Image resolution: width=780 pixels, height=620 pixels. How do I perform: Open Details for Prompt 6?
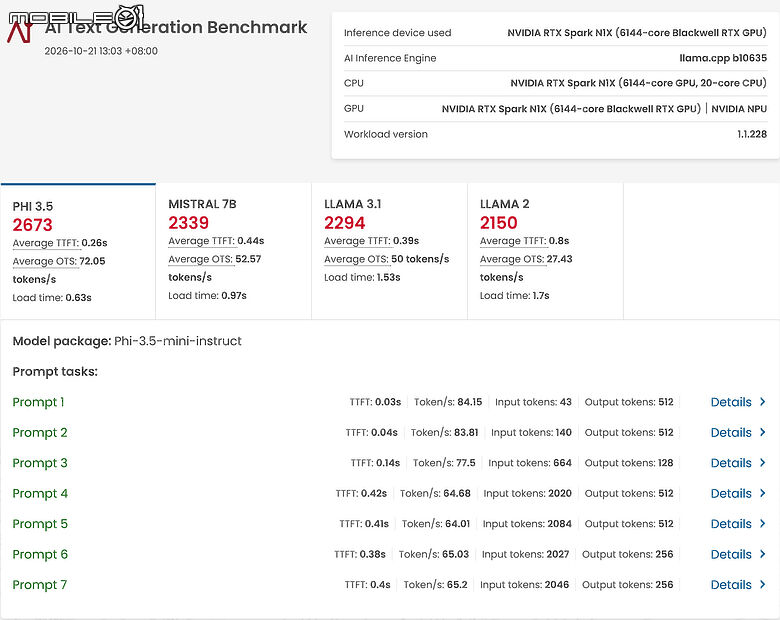coord(731,554)
